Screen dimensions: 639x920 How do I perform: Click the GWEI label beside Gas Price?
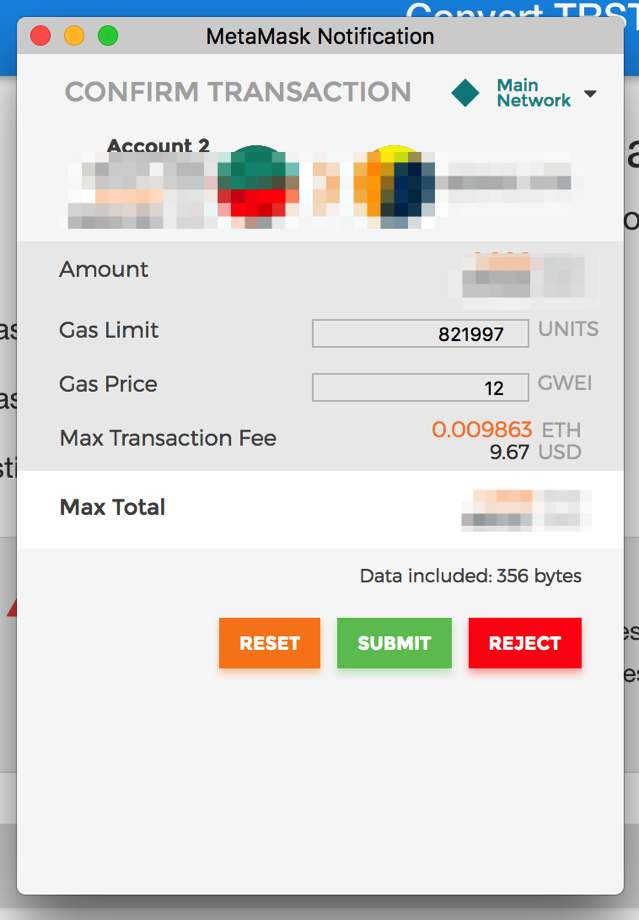click(565, 383)
